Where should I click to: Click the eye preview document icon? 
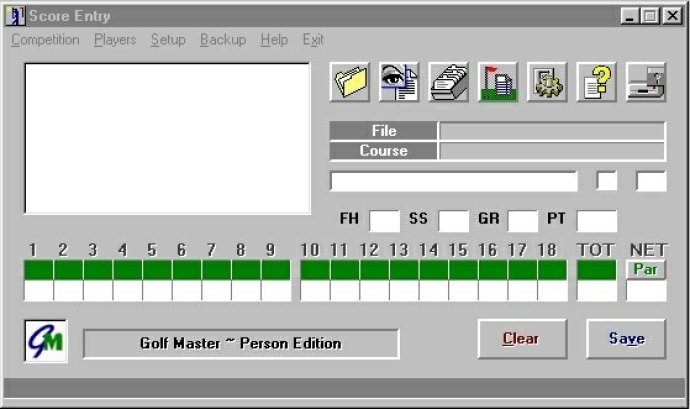tap(399, 82)
